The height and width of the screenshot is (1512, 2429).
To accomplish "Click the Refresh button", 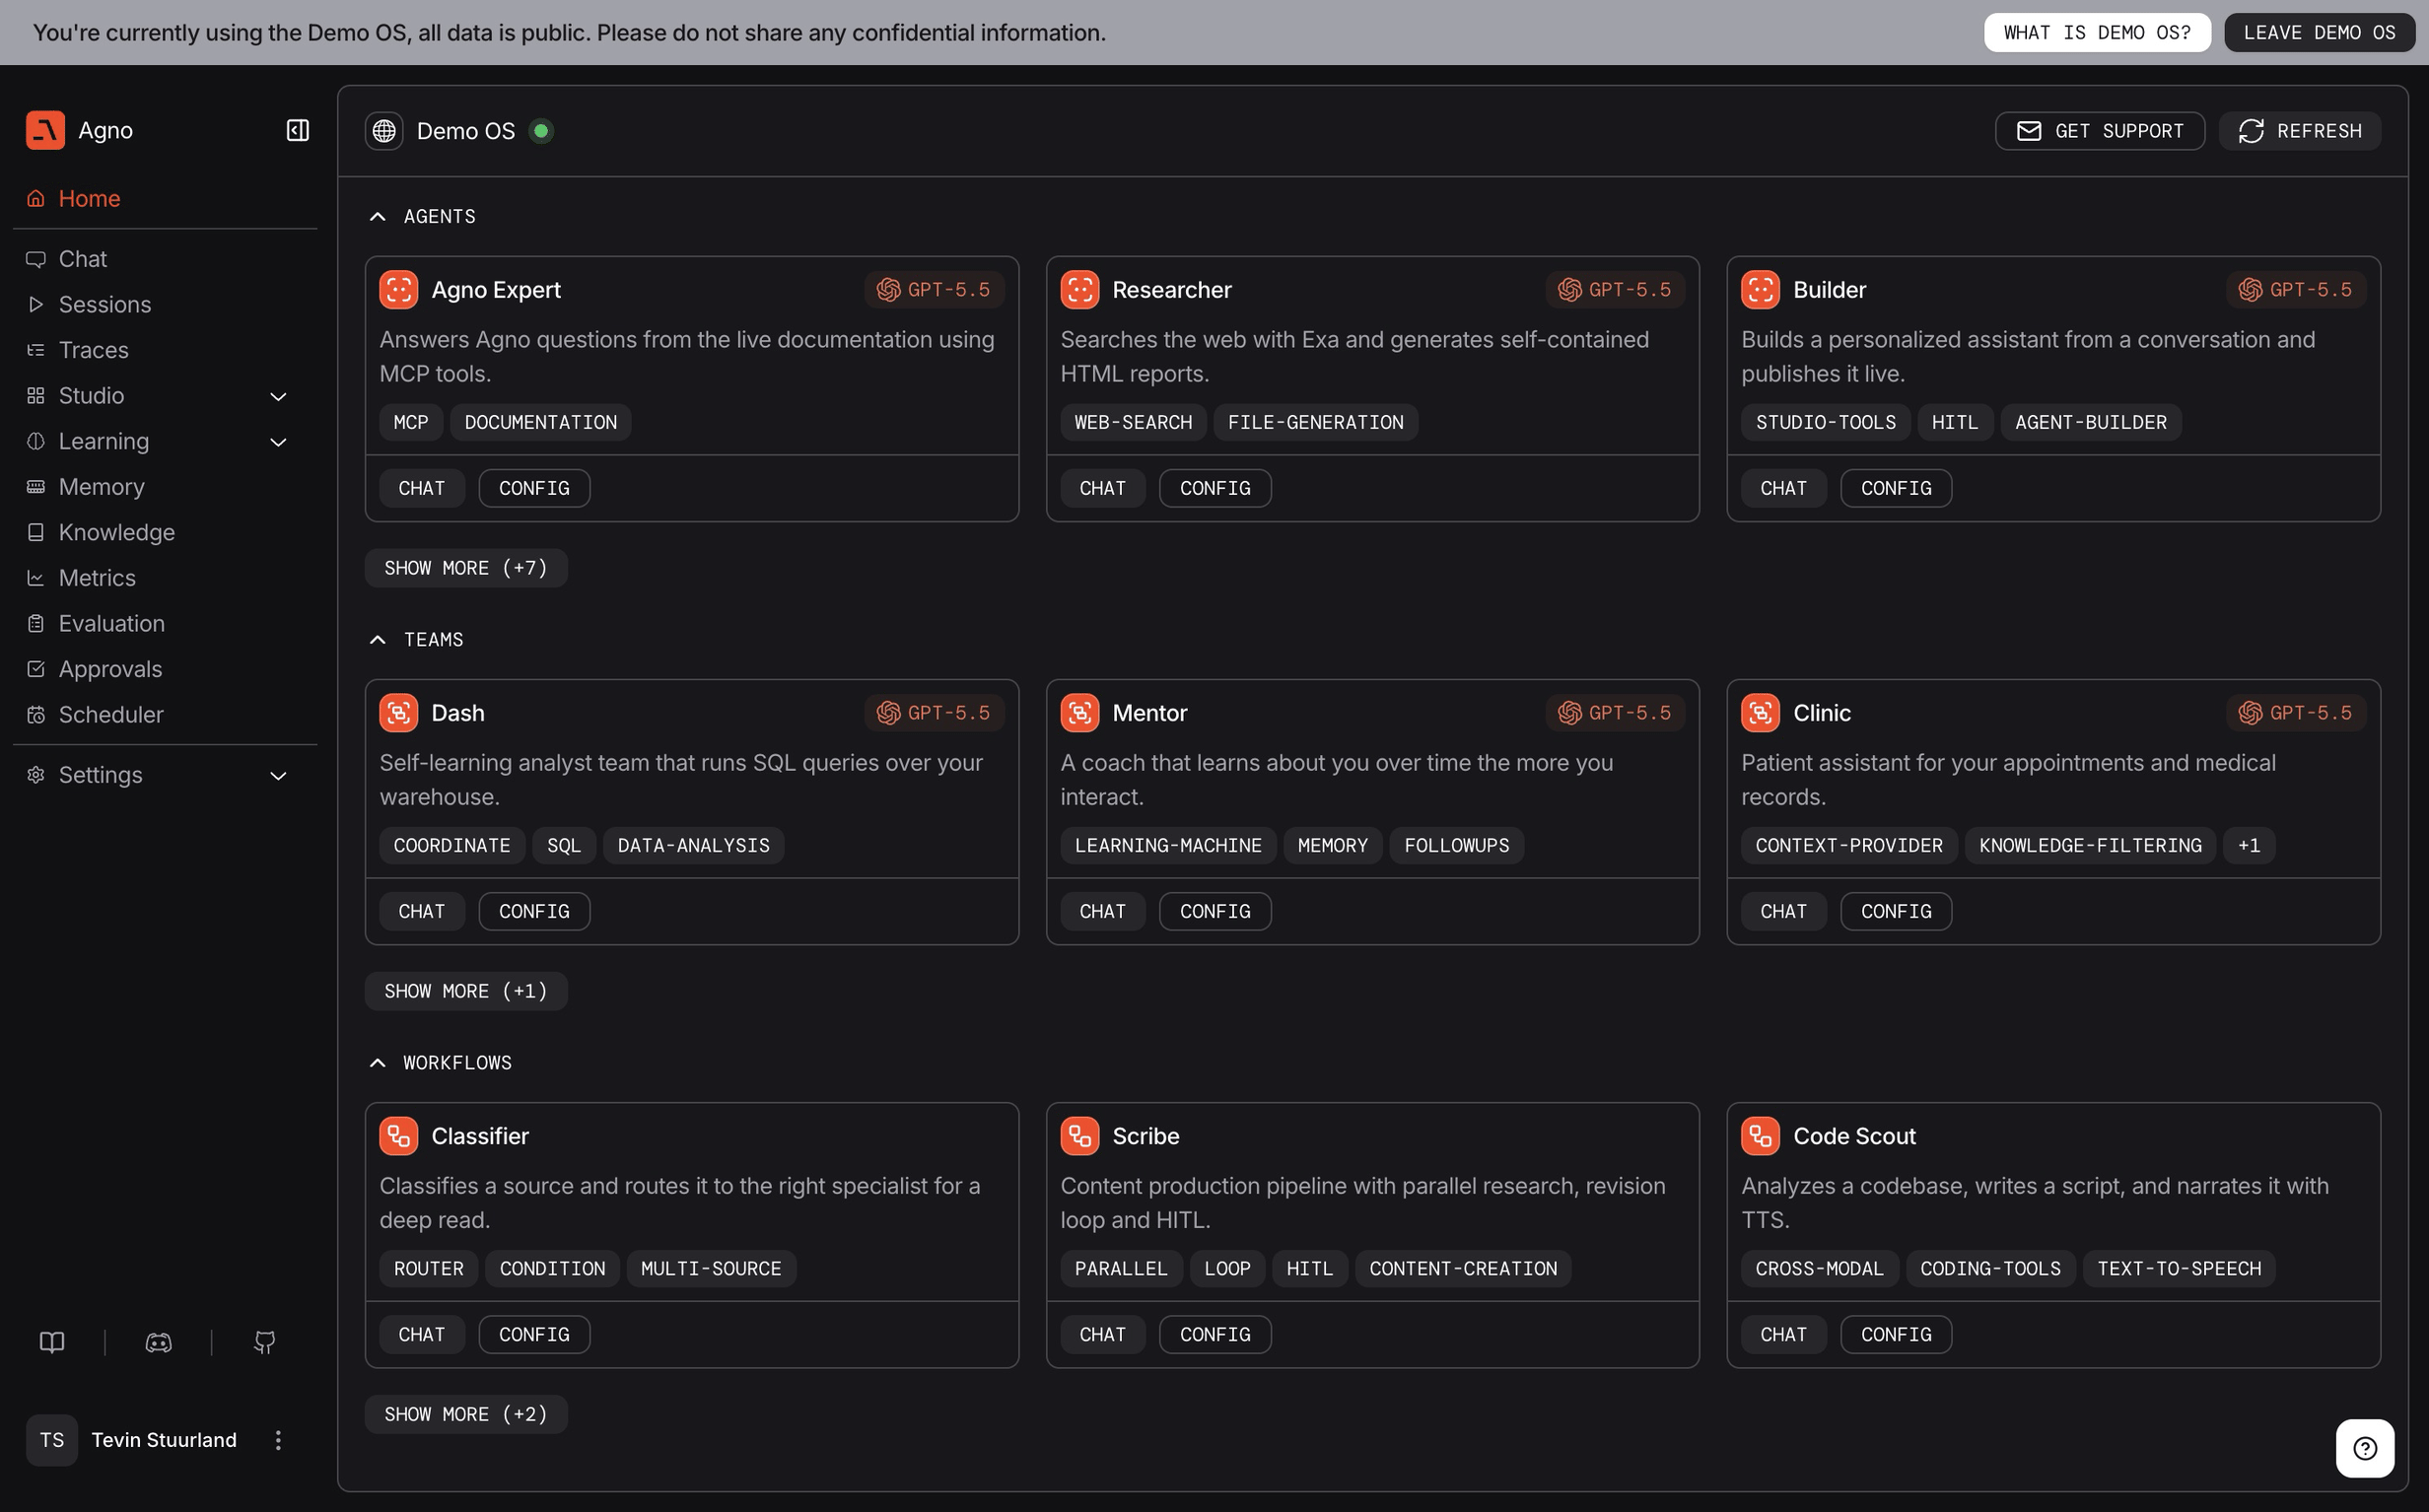I will 2299,131.
